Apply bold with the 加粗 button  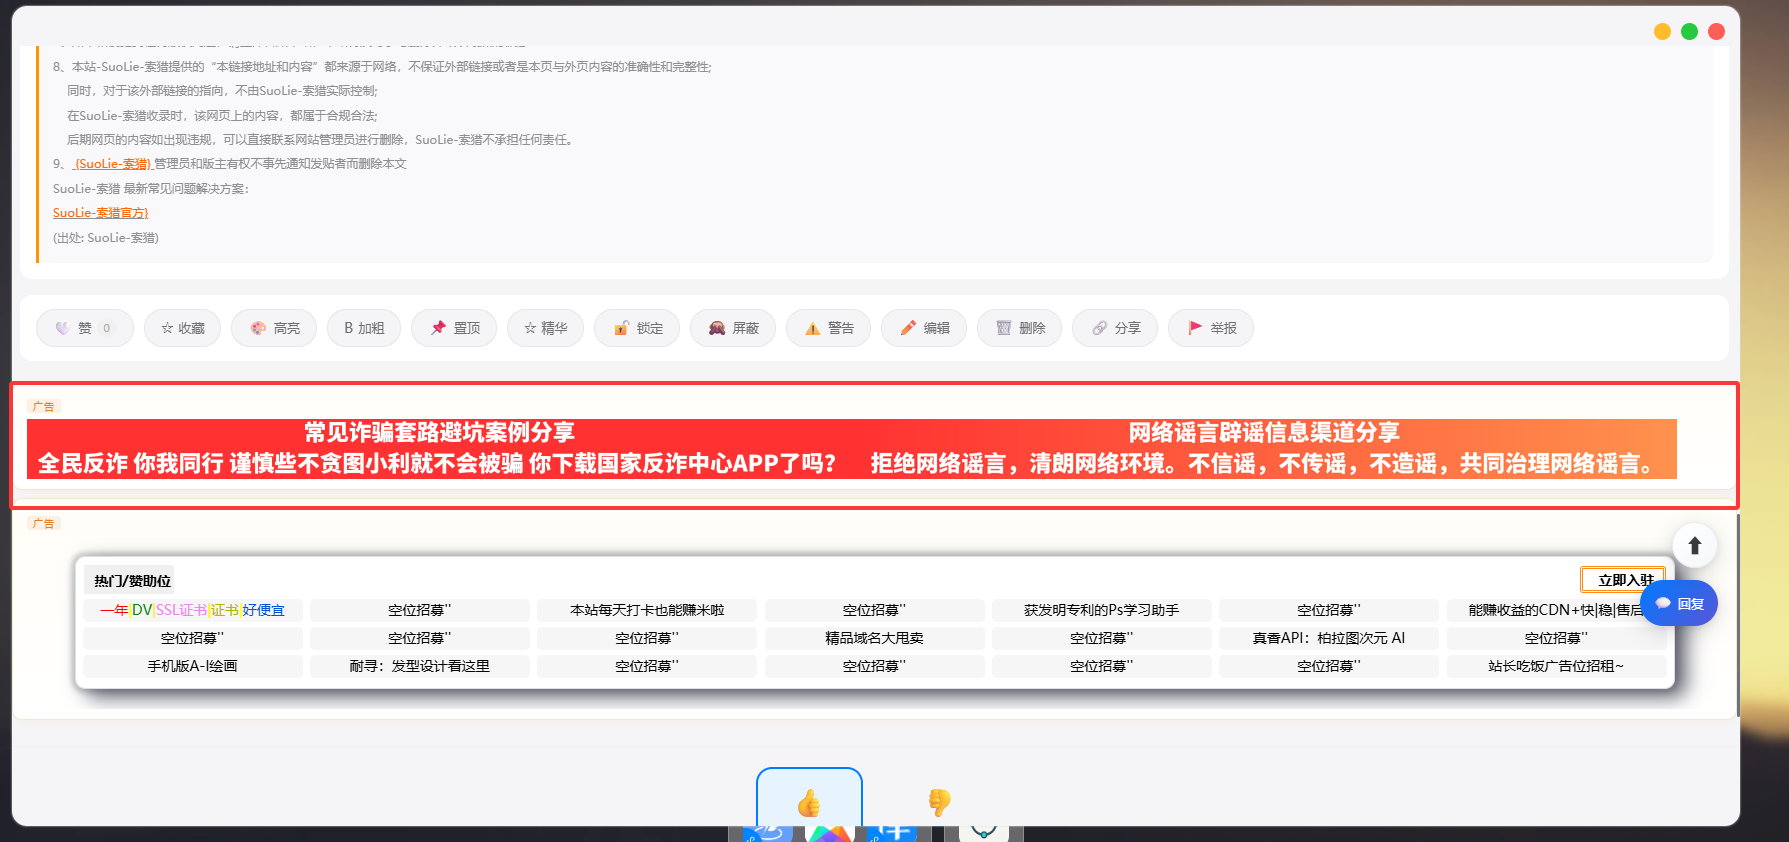364,328
